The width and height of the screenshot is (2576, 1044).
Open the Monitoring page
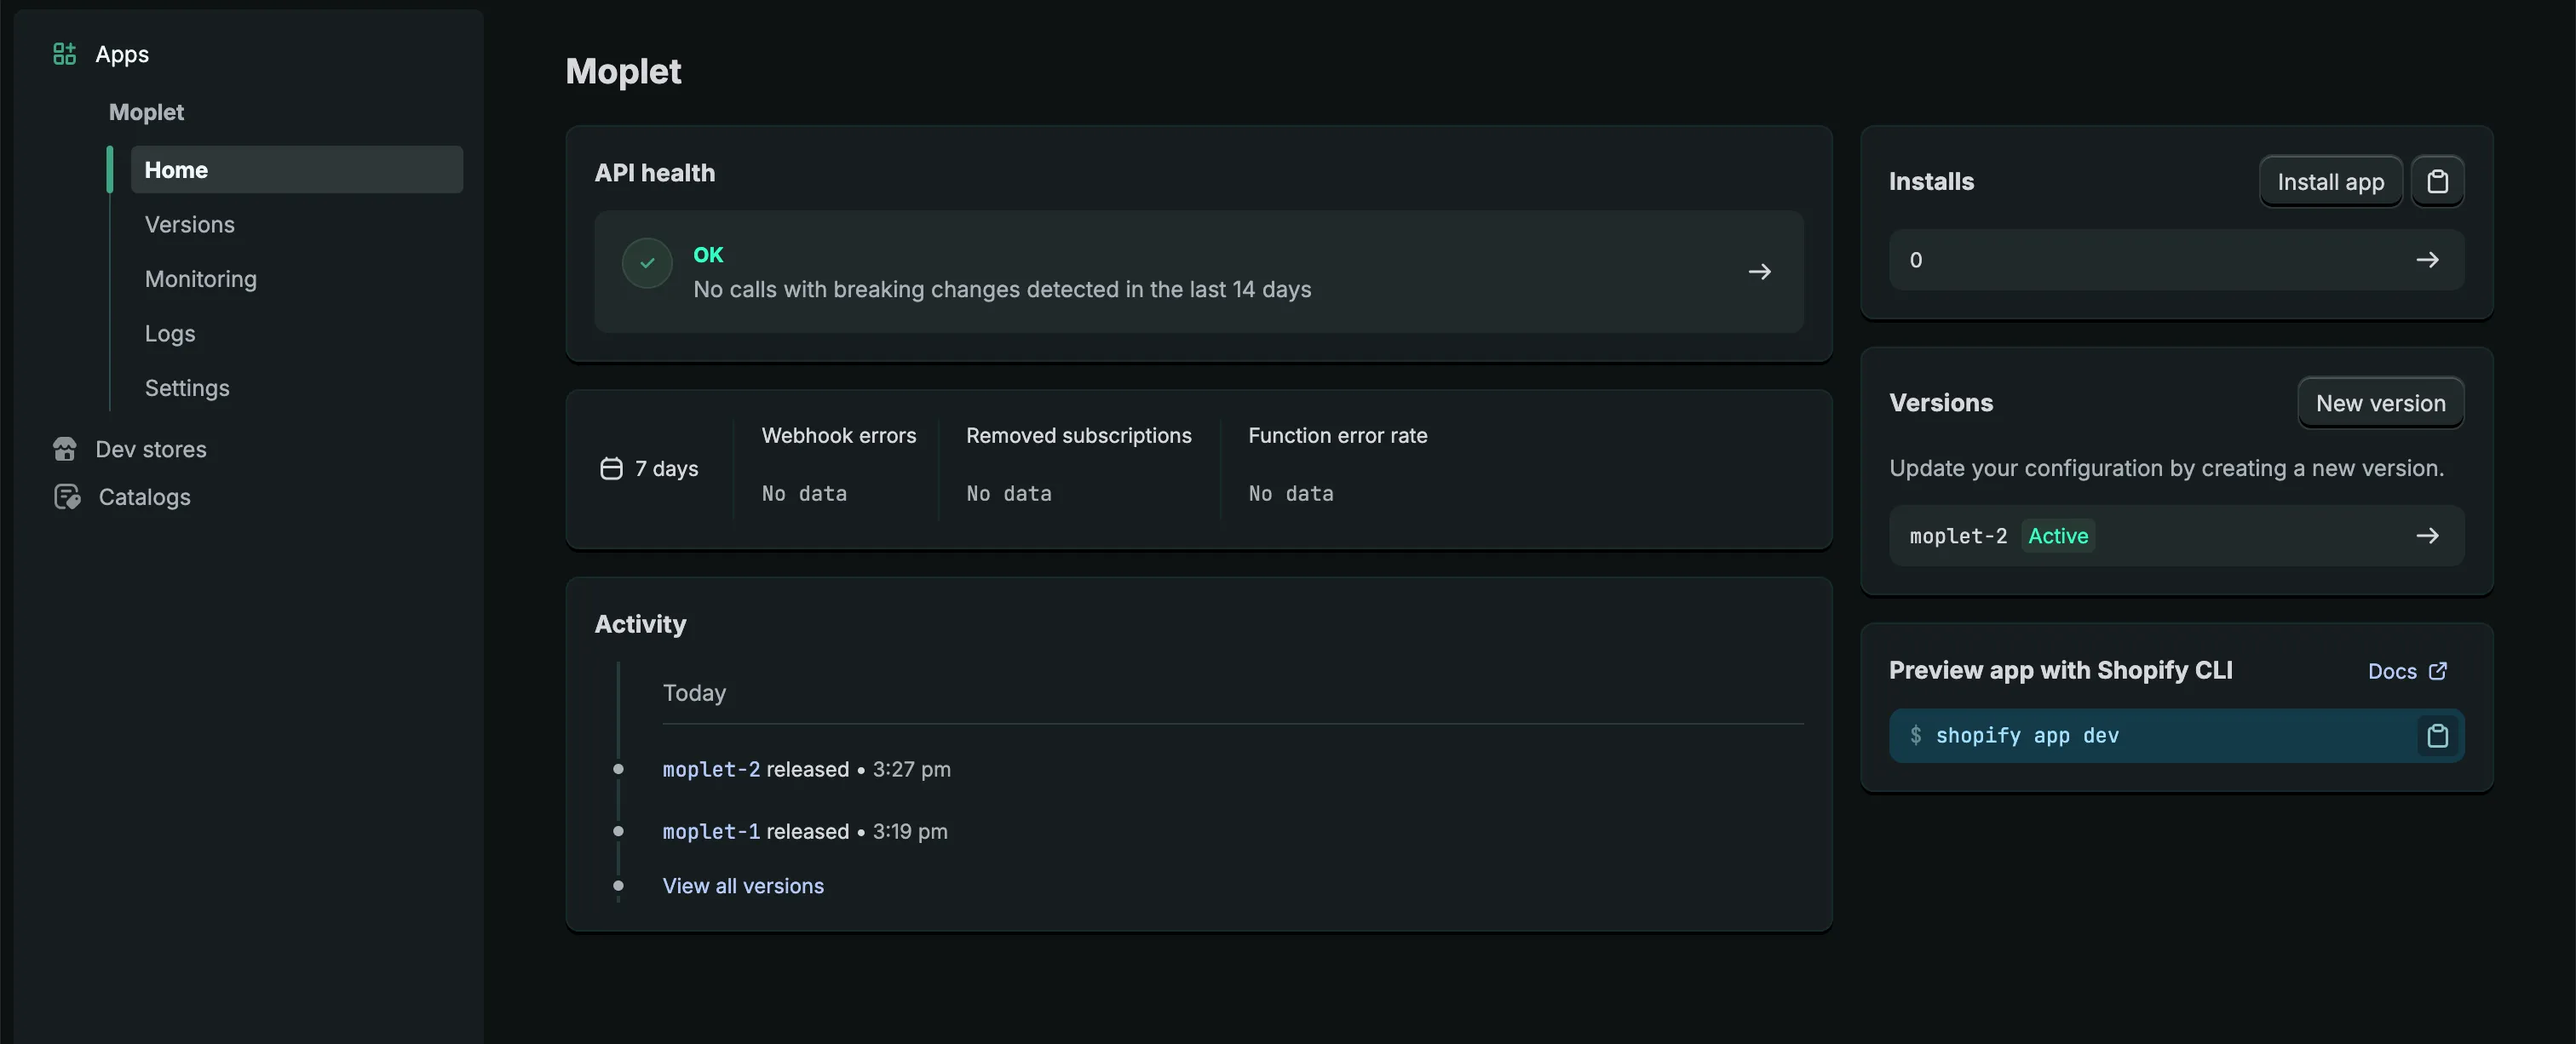point(201,279)
